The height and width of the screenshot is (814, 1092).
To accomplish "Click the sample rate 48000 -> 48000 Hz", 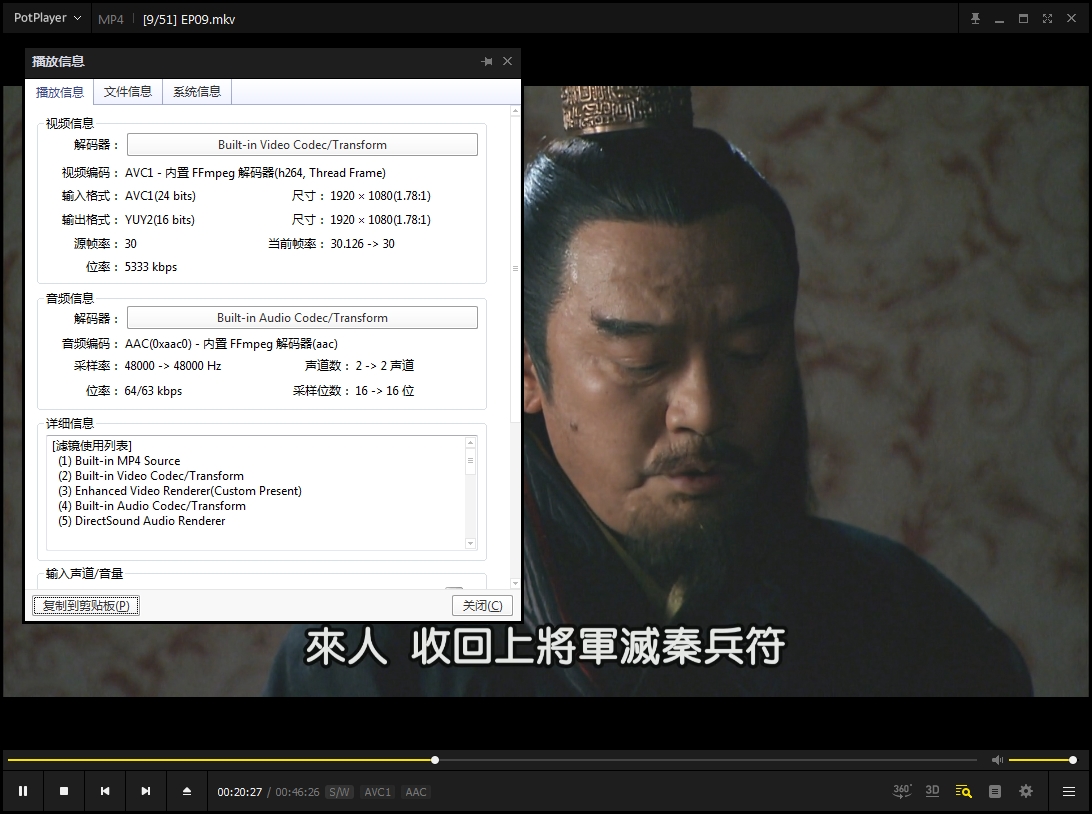I will [173, 366].
